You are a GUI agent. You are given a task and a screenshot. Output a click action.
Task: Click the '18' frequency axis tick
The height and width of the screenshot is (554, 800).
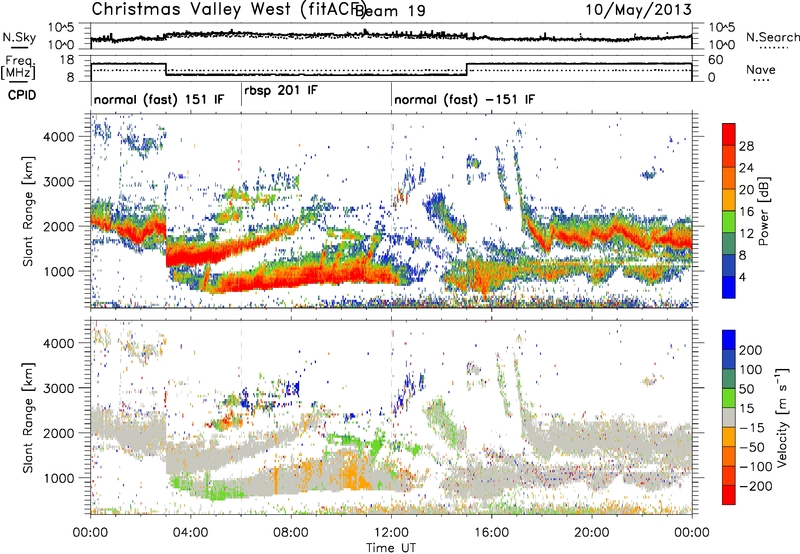(67, 60)
